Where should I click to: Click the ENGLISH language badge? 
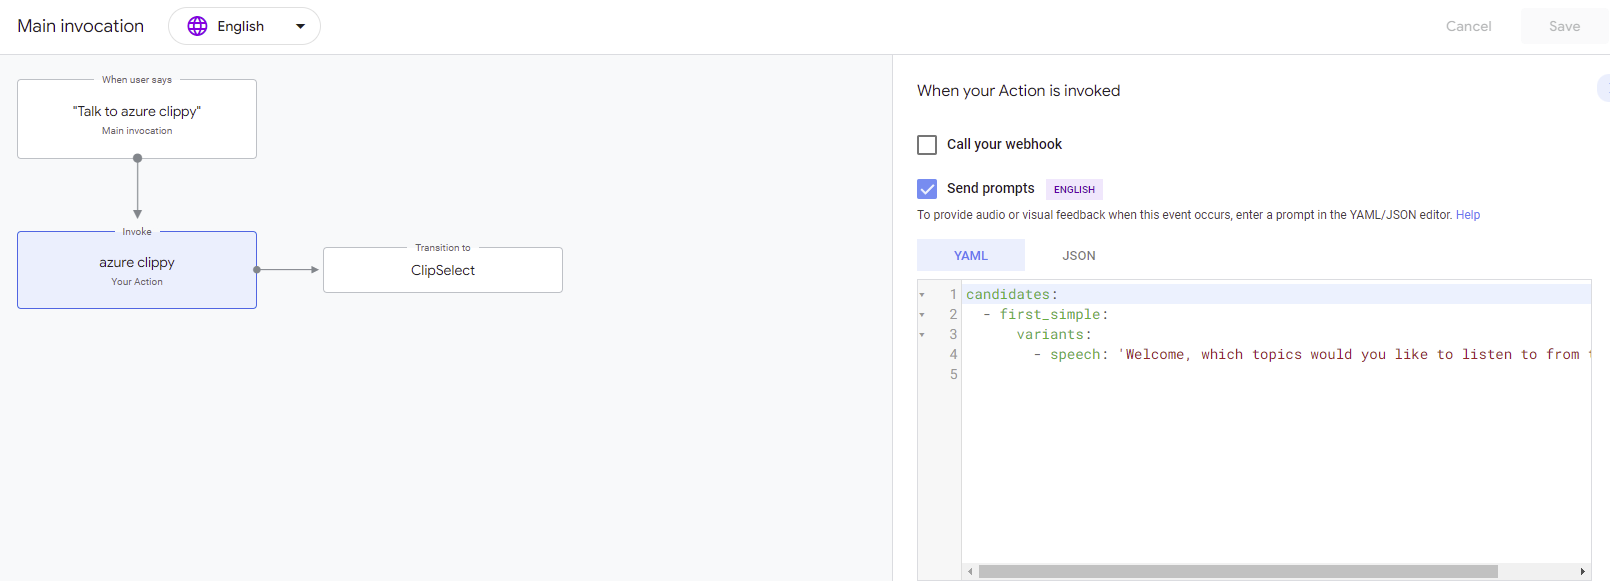click(1074, 189)
